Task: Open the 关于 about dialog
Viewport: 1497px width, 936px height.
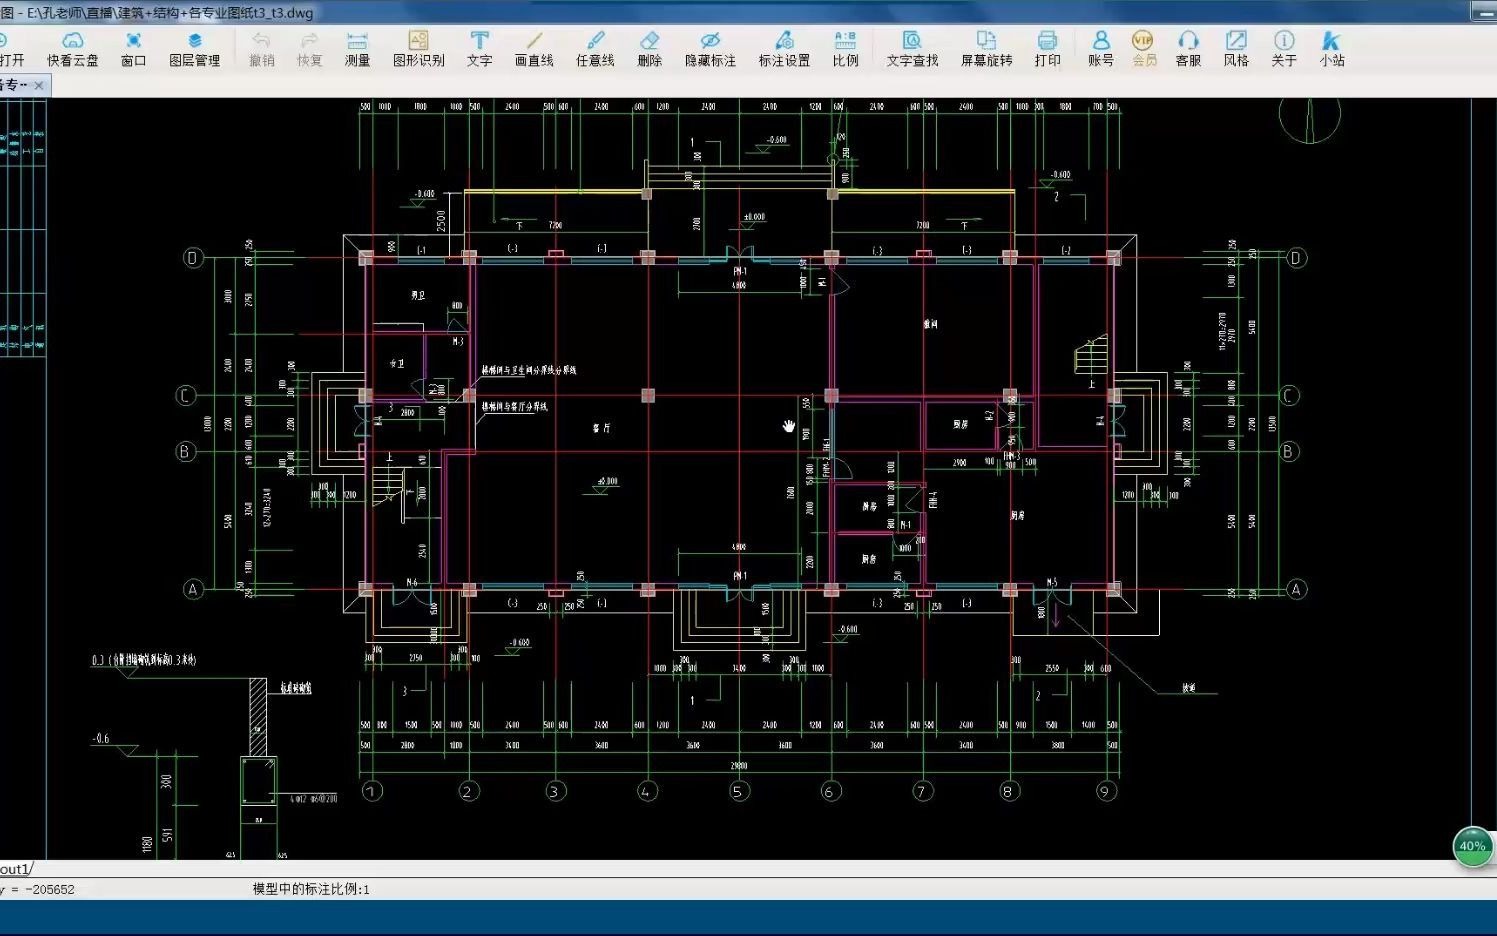Action: point(1284,49)
